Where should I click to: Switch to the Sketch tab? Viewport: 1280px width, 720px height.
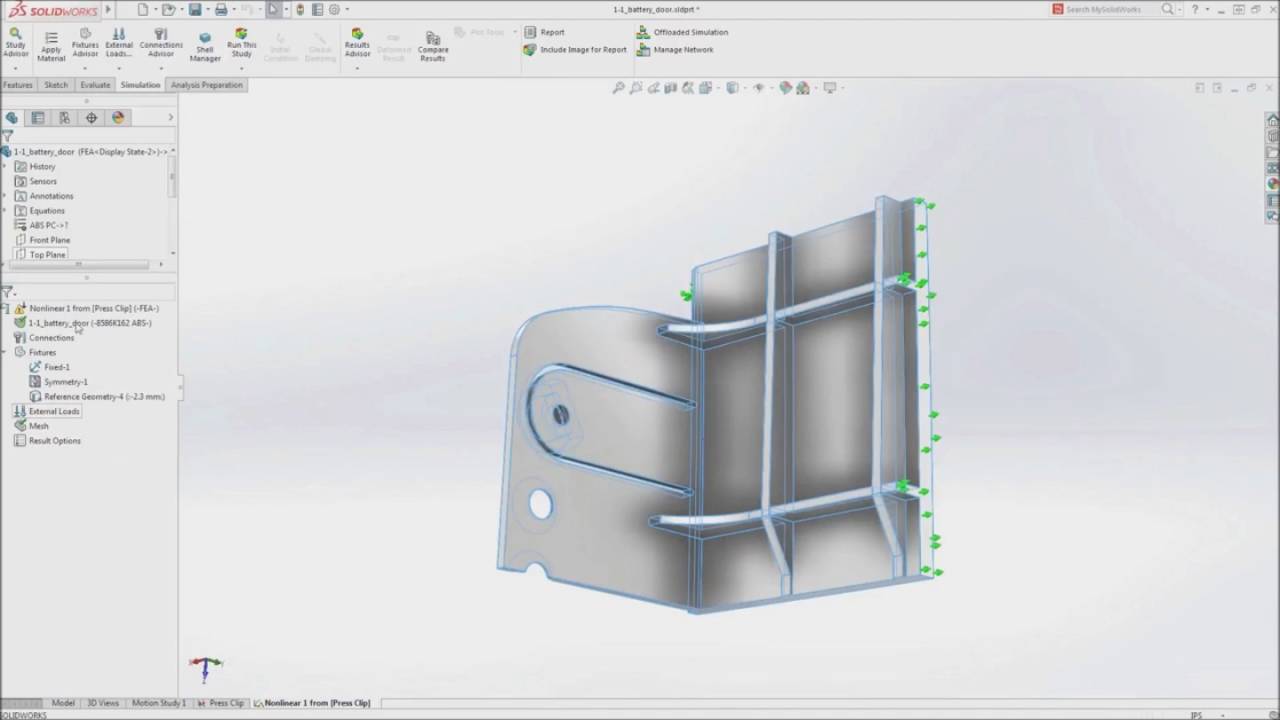click(56, 85)
